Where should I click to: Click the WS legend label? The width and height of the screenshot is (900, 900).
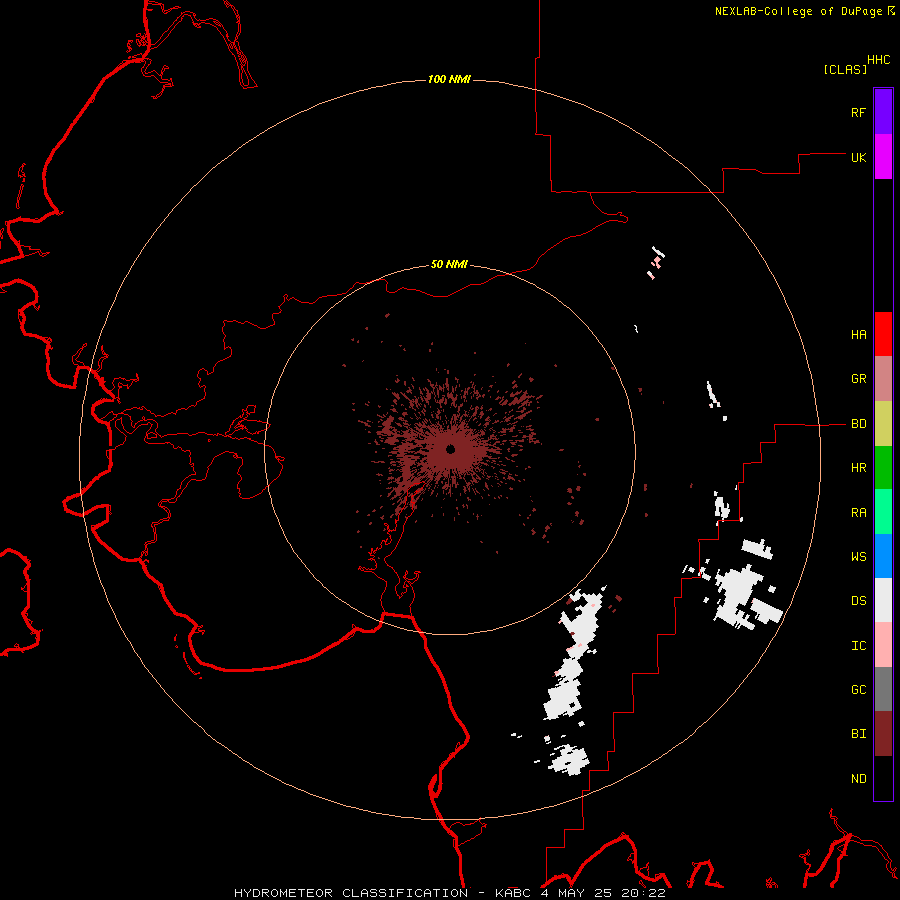(858, 557)
